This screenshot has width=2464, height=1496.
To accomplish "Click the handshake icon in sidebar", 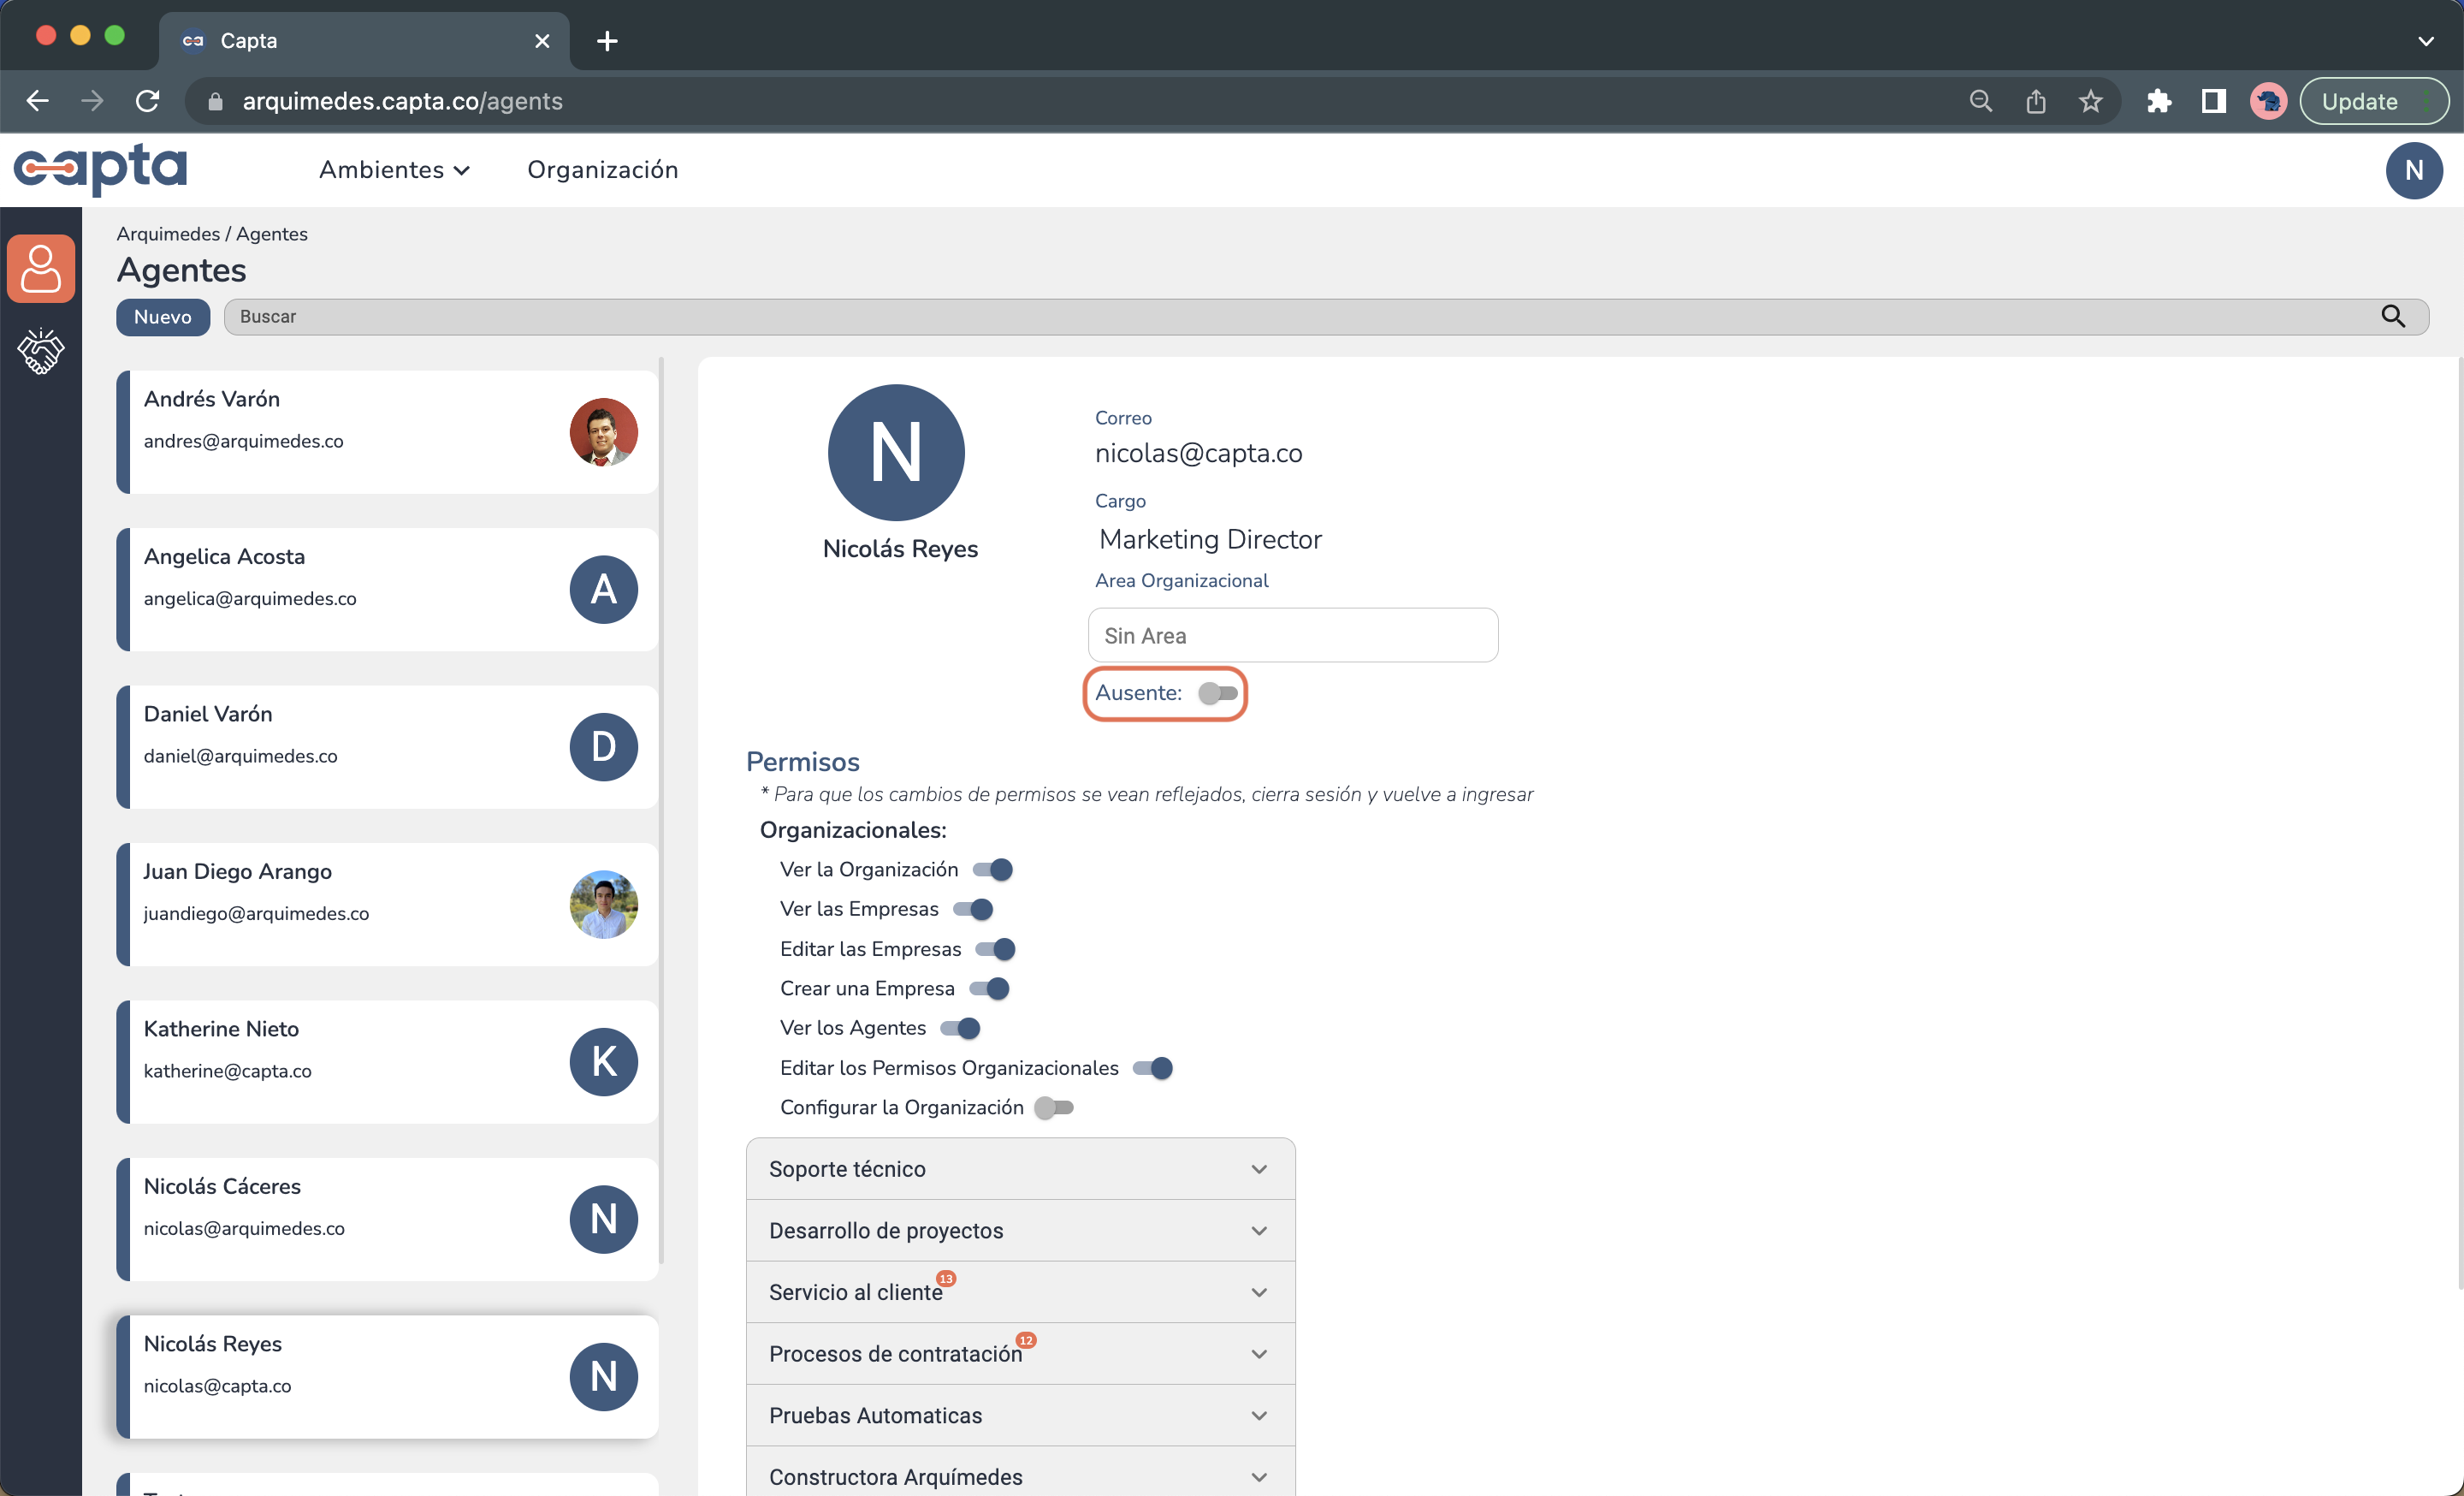I will (41, 351).
